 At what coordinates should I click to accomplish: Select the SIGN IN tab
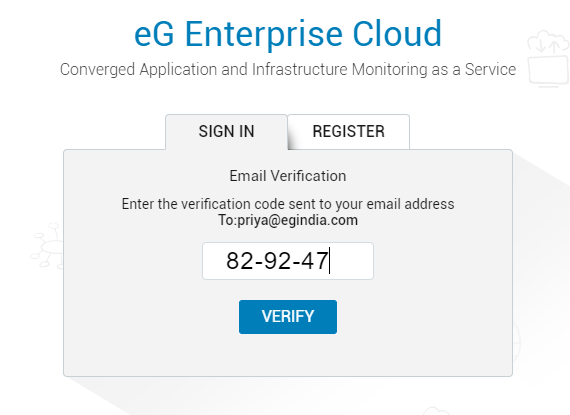pyautogui.click(x=226, y=132)
